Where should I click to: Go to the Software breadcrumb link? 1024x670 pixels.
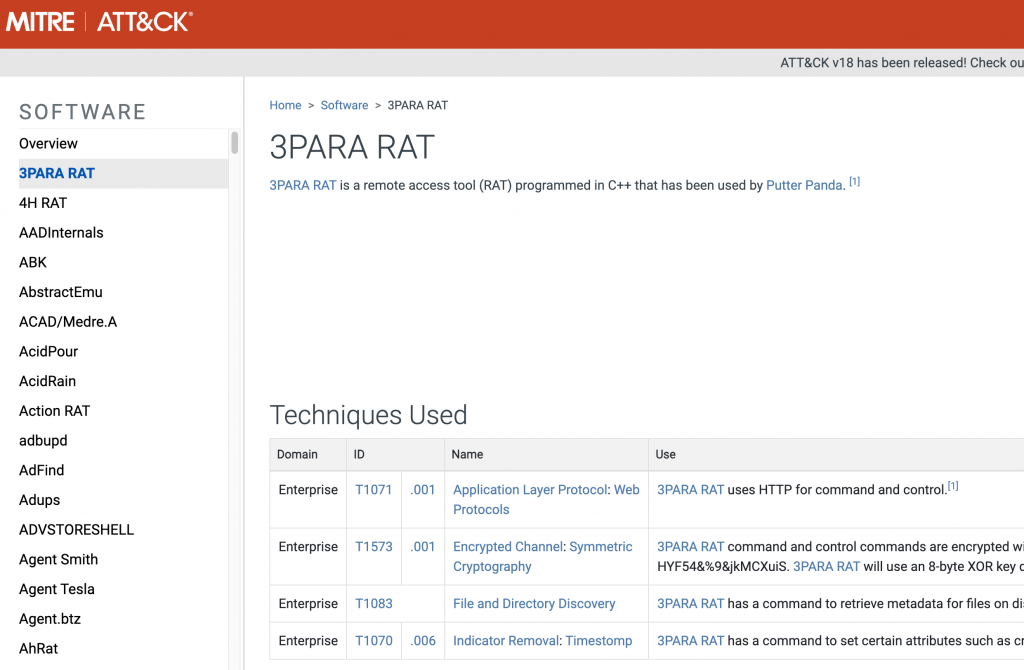click(x=344, y=105)
